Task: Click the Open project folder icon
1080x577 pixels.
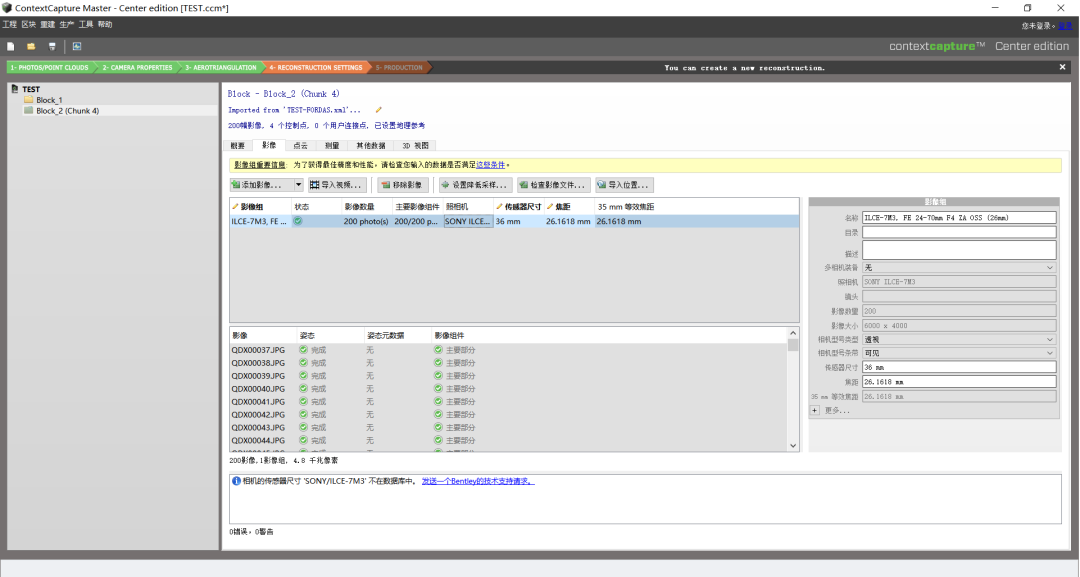Action: (31, 46)
